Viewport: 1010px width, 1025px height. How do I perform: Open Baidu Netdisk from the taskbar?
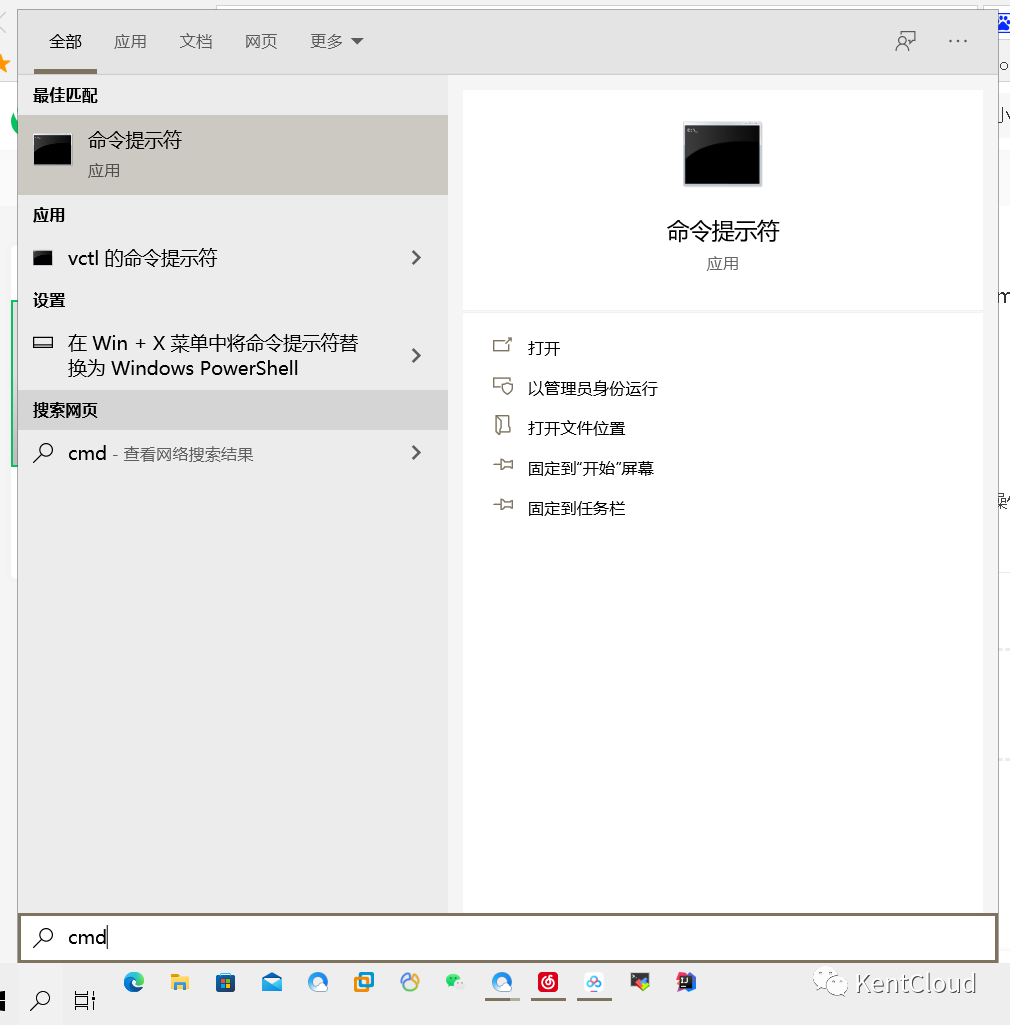tap(594, 983)
